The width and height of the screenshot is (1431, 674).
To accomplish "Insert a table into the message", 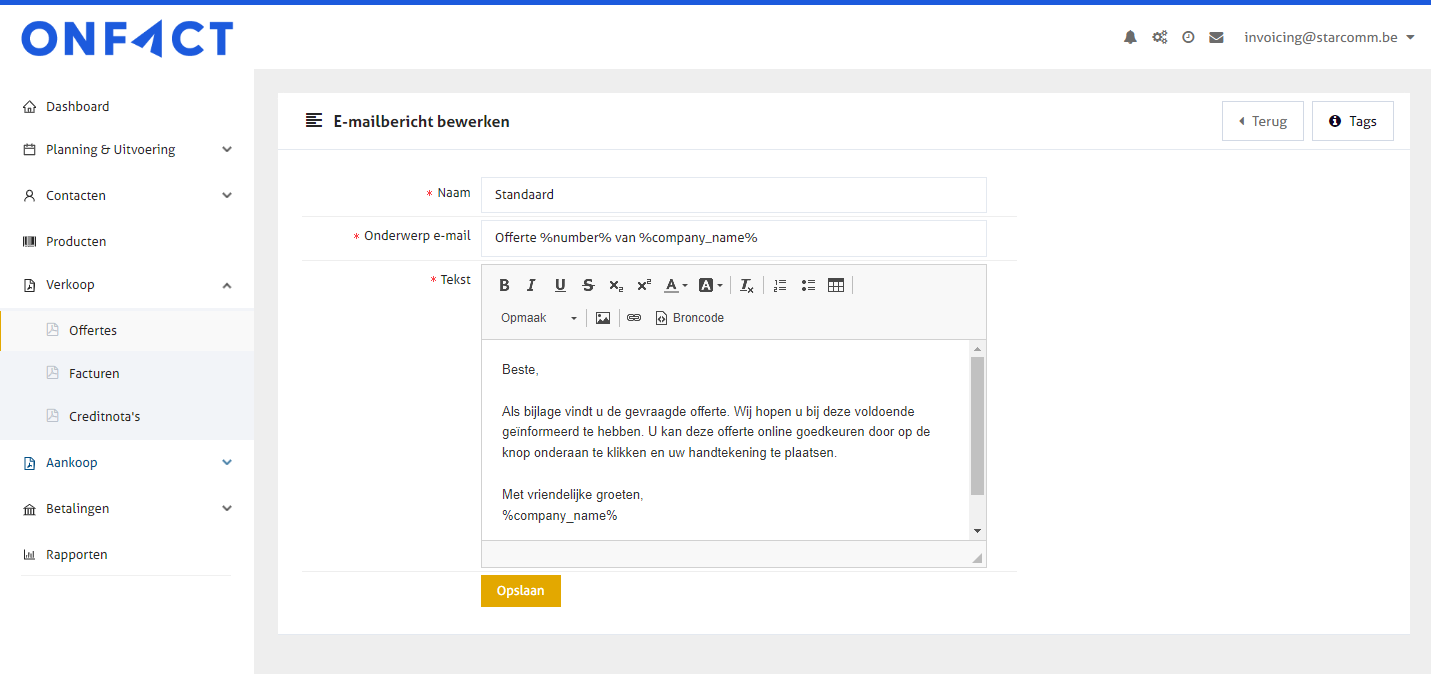I will click(836, 285).
